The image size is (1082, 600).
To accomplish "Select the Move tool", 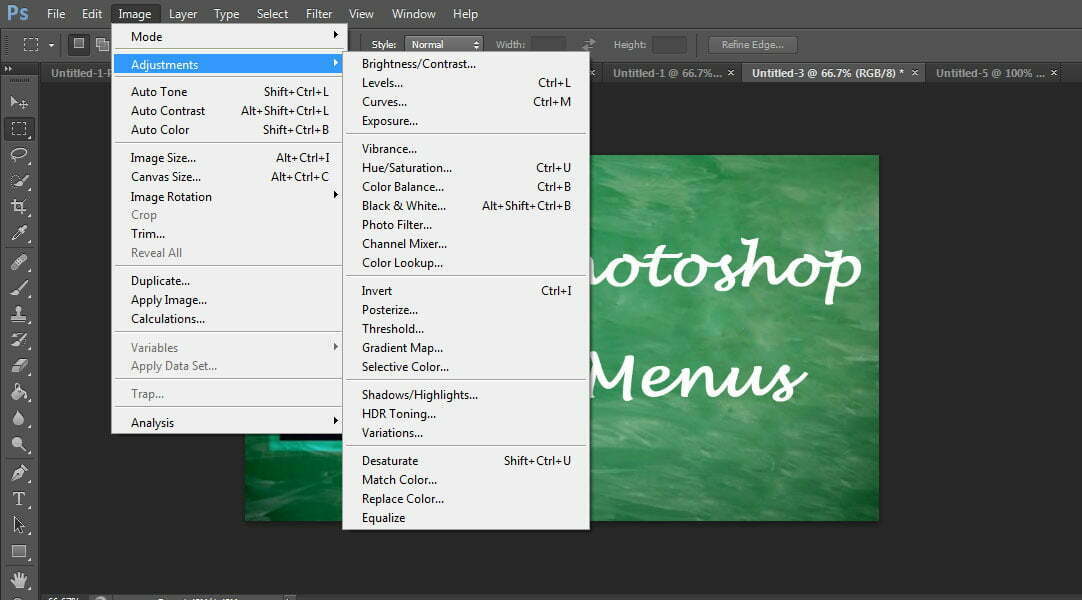I will pos(19,103).
